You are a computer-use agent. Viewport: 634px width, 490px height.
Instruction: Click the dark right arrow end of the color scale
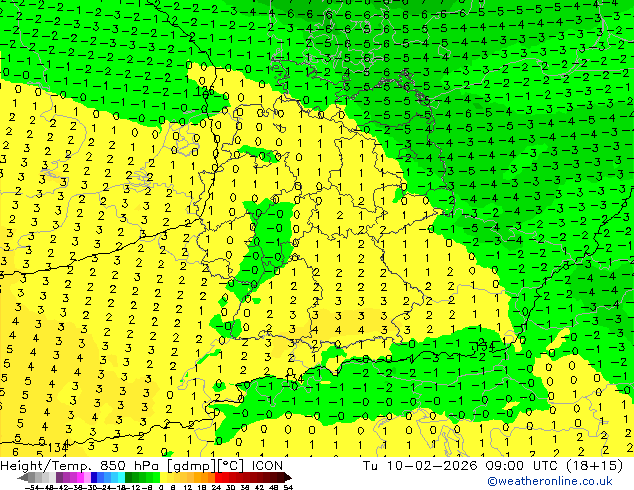pos(288,478)
